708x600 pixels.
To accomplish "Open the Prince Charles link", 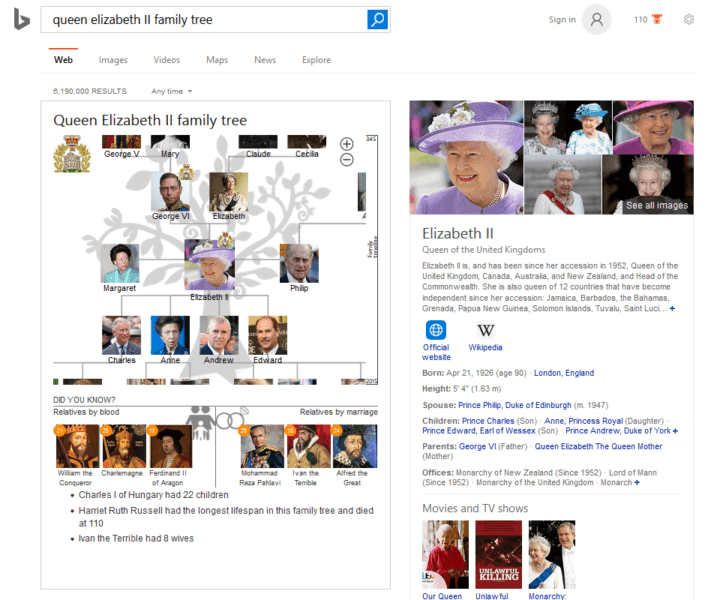I will [x=488, y=421].
